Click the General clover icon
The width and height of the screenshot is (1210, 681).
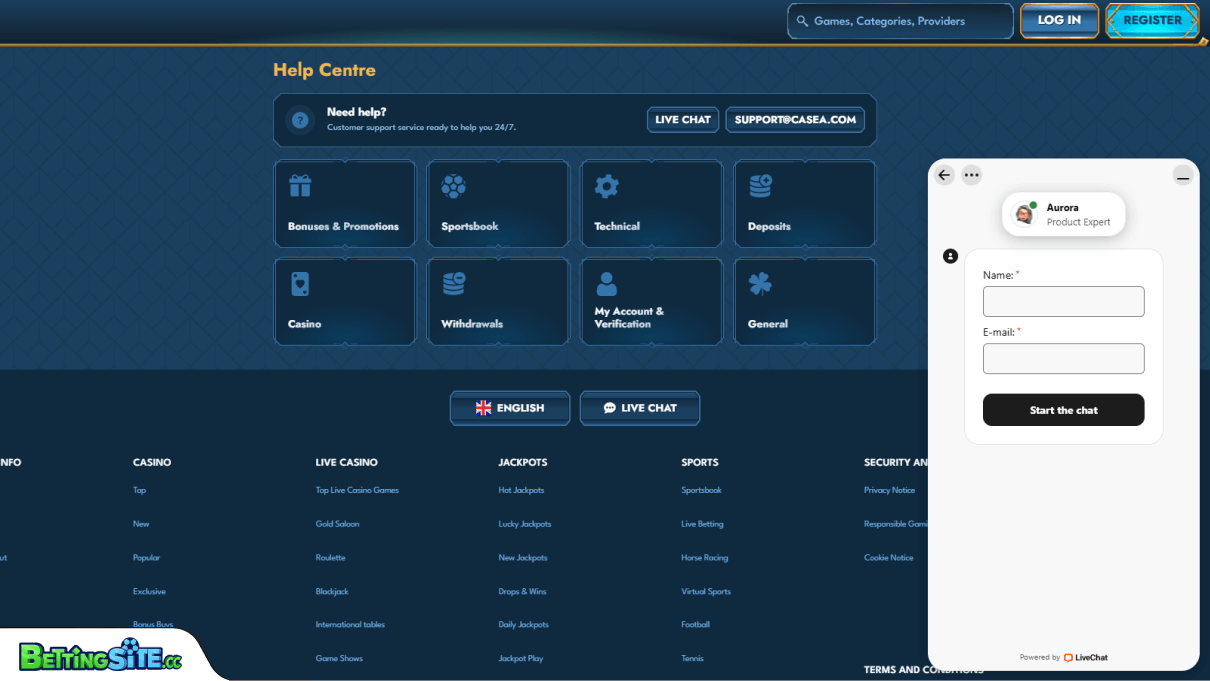[x=760, y=284]
